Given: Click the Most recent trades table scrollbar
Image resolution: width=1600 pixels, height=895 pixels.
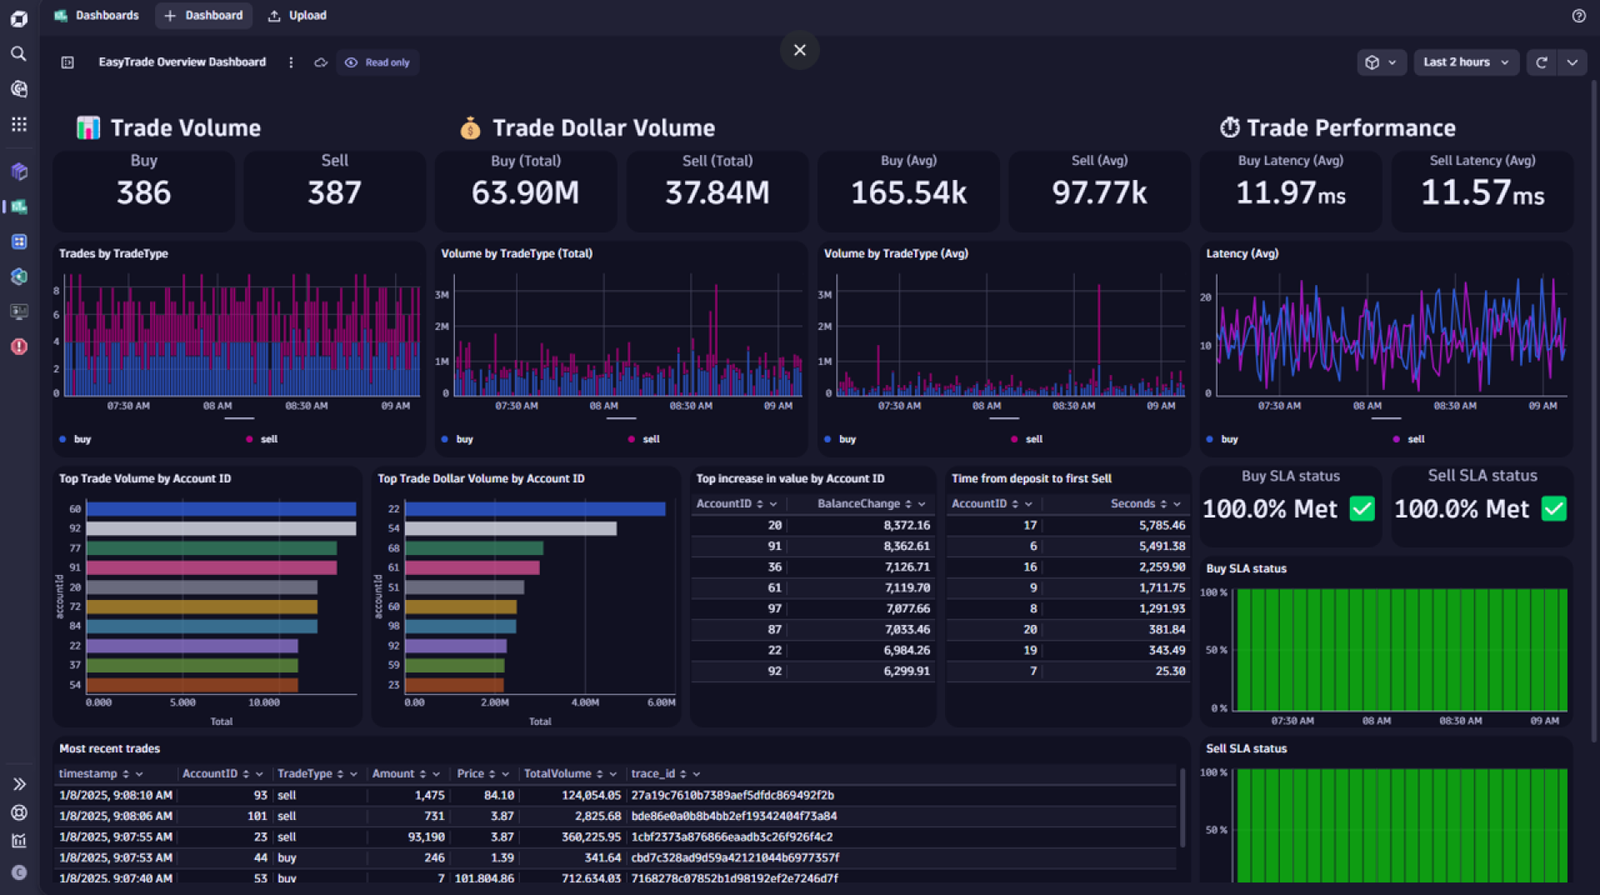Looking at the screenshot, I should coord(1182,808).
